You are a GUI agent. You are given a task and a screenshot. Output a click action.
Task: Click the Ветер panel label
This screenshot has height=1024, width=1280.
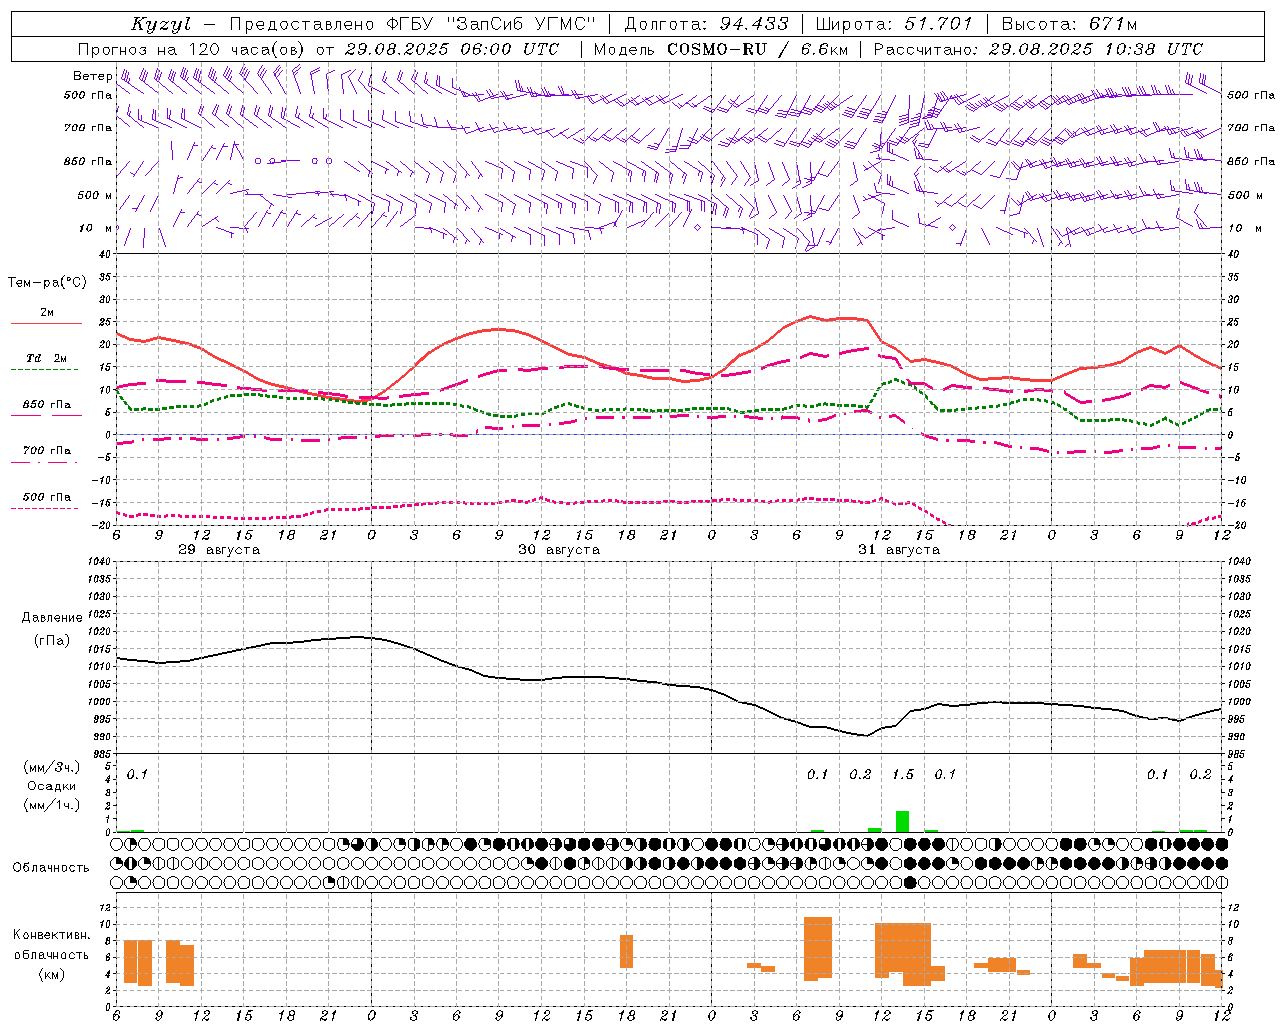pyautogui.click(x=93, y=76)
